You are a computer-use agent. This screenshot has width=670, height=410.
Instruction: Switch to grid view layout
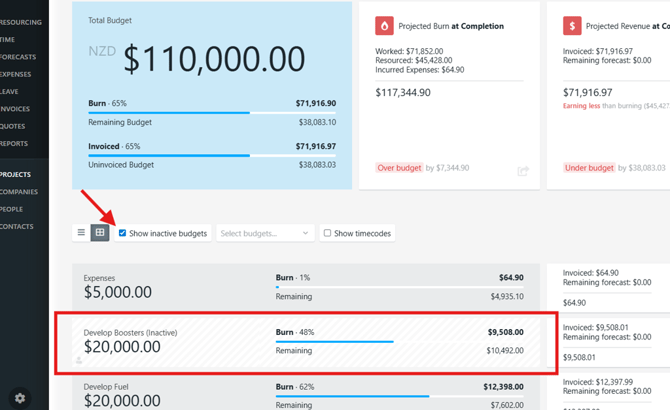point(100,233)
